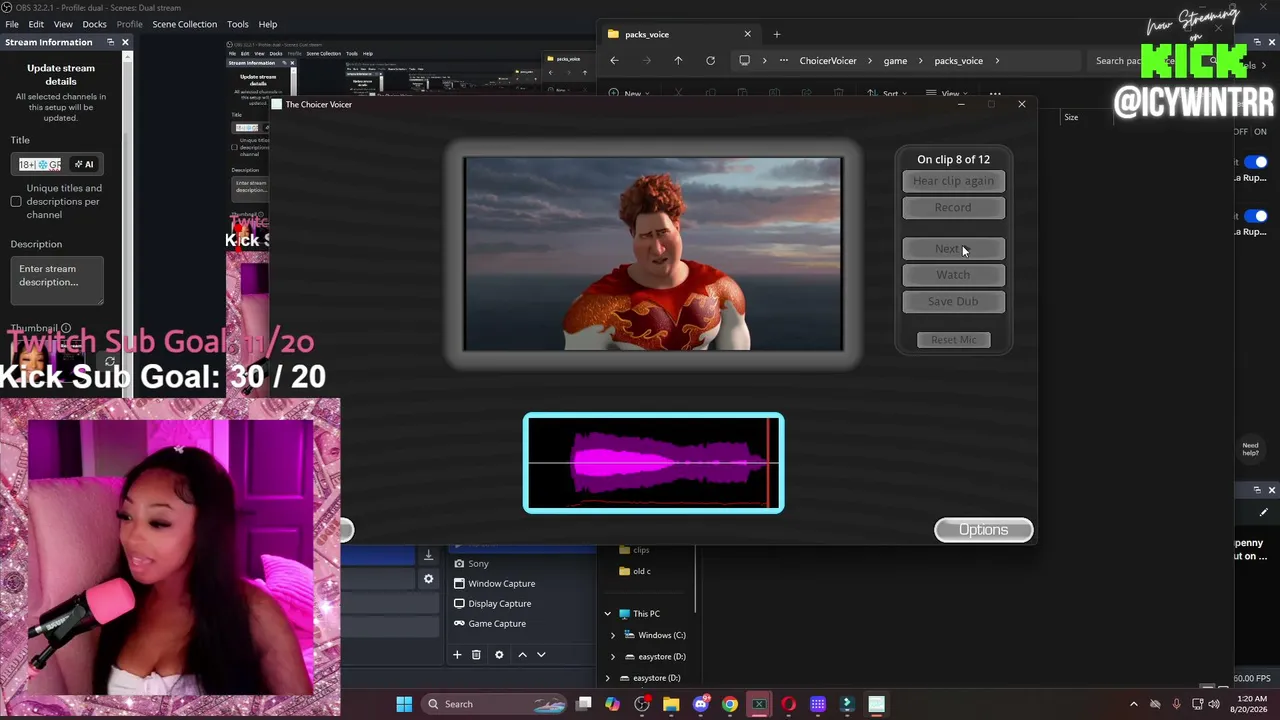Remove selected source with trash icon
Image resolution: width=1280 pixels, height=720 pixels.
tap(476, 655)
